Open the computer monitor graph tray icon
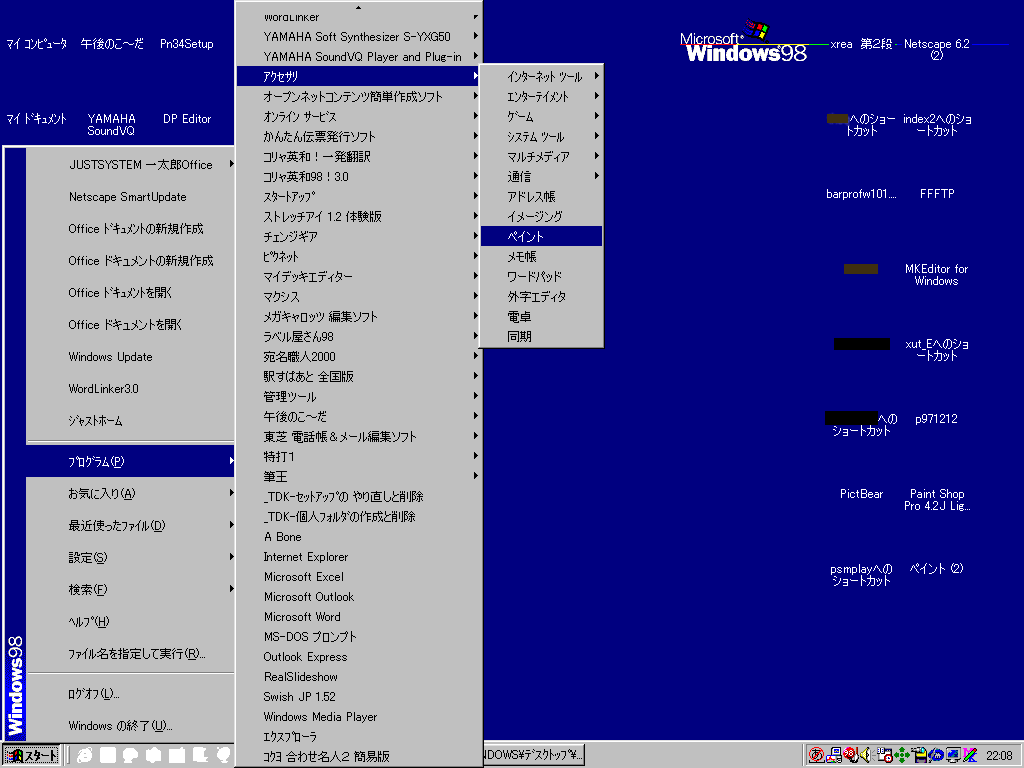Image resolution: width=1024 pixels, height=768 pixels. pos(834,755)
